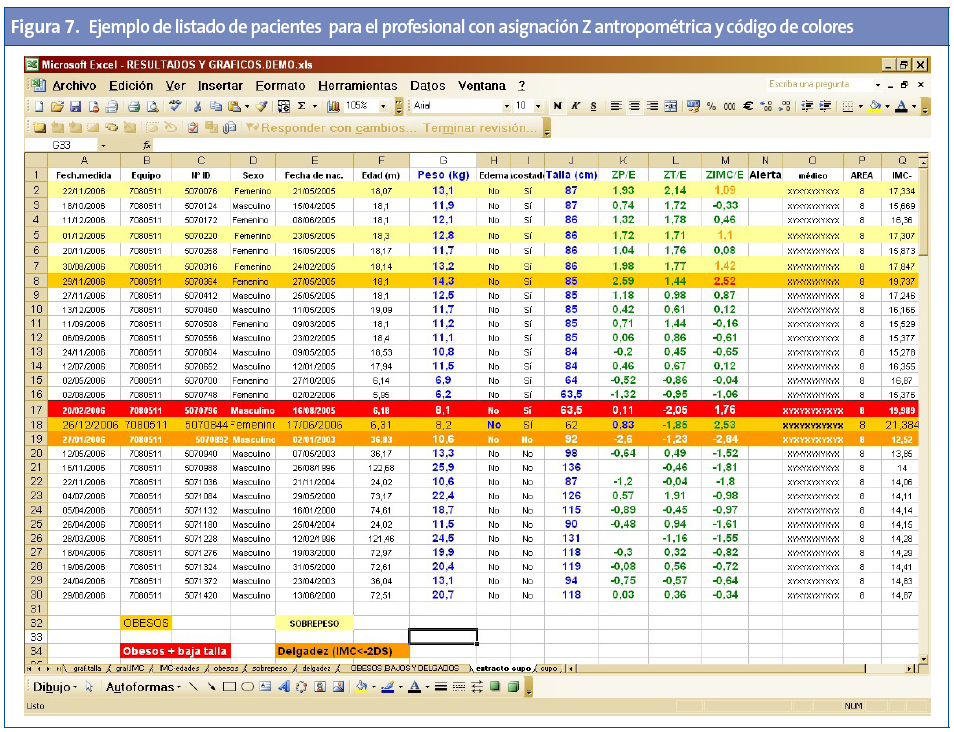Open the Herramientas menu
The image size is (954, 732).
(357, 86)
